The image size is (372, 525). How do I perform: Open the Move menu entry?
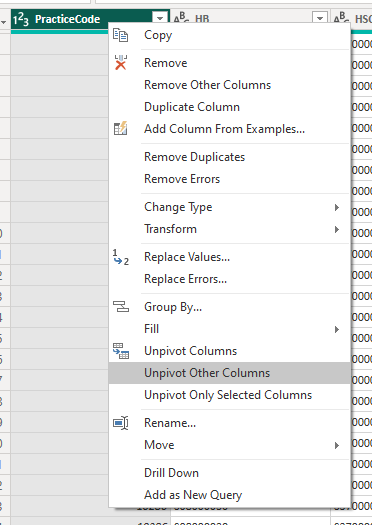tap(229, 445)
